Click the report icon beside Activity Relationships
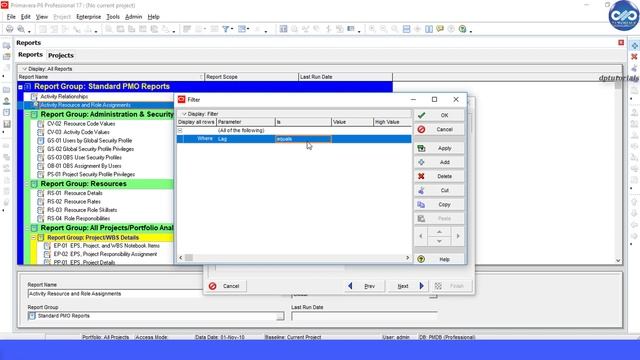This screenshot has height=360, width=640. click(x=34, y=97)
